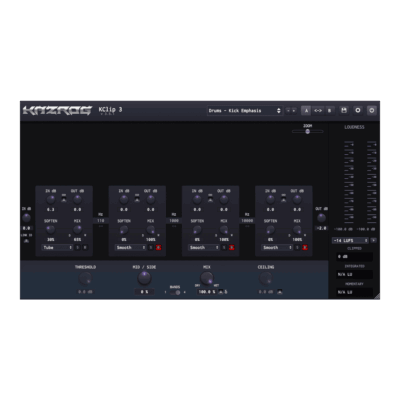Click band 2 Soften knob
Screen dimensions: 400x400
click(124, 230)
